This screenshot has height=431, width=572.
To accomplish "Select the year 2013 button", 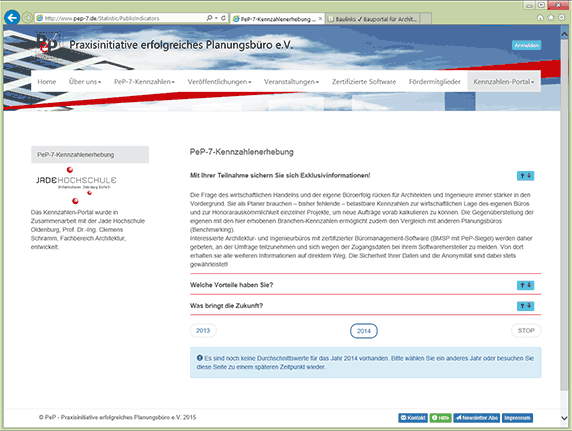I will (203, 331).
